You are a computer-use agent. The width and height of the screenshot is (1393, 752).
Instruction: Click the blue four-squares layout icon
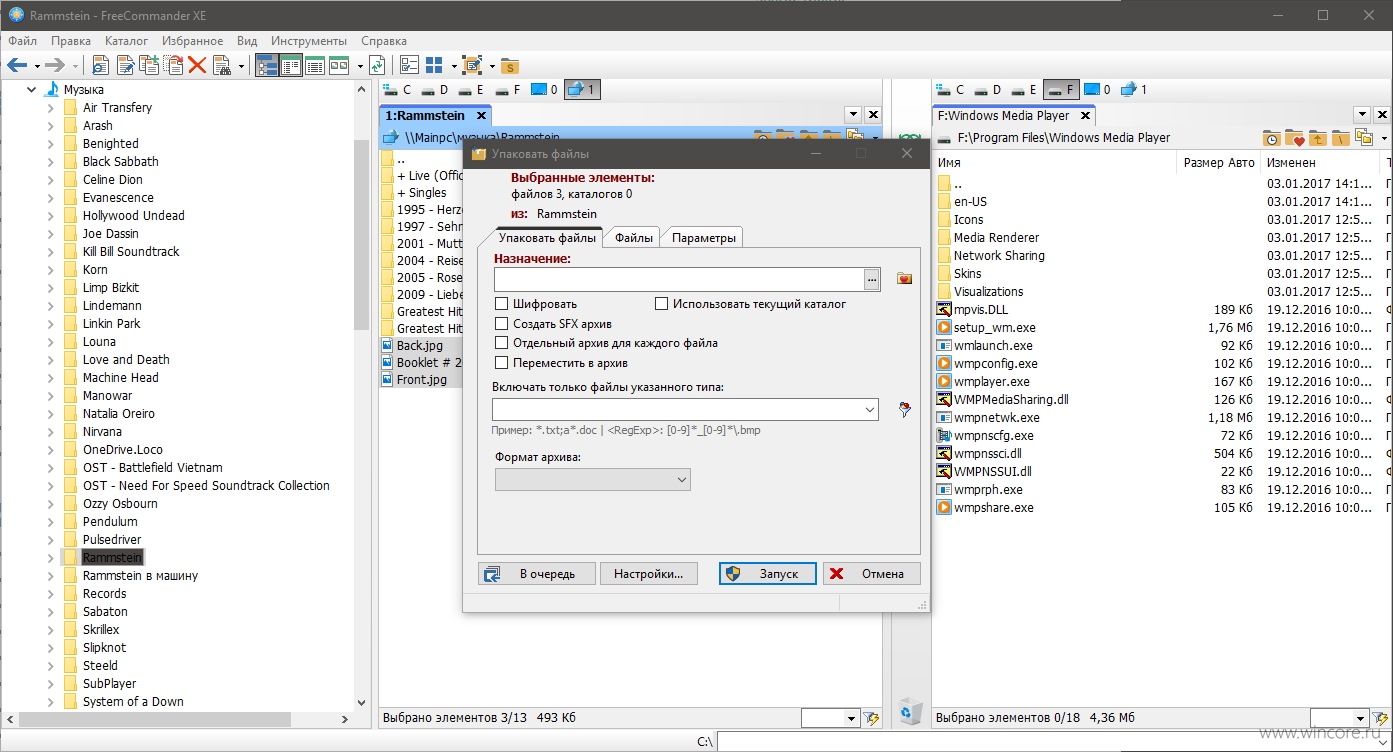tap(434, 65)
